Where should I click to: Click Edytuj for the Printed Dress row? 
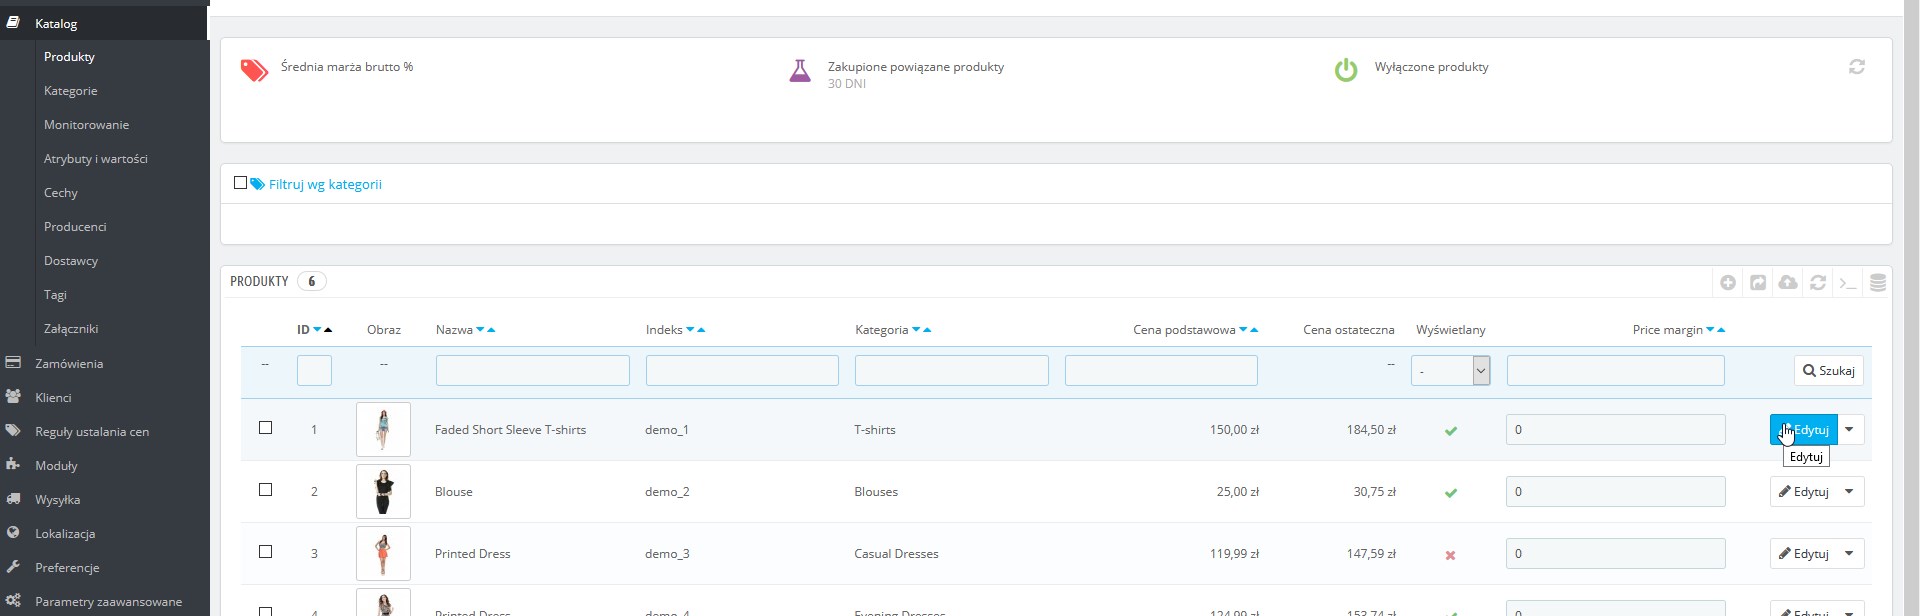tap(1803, 554)
